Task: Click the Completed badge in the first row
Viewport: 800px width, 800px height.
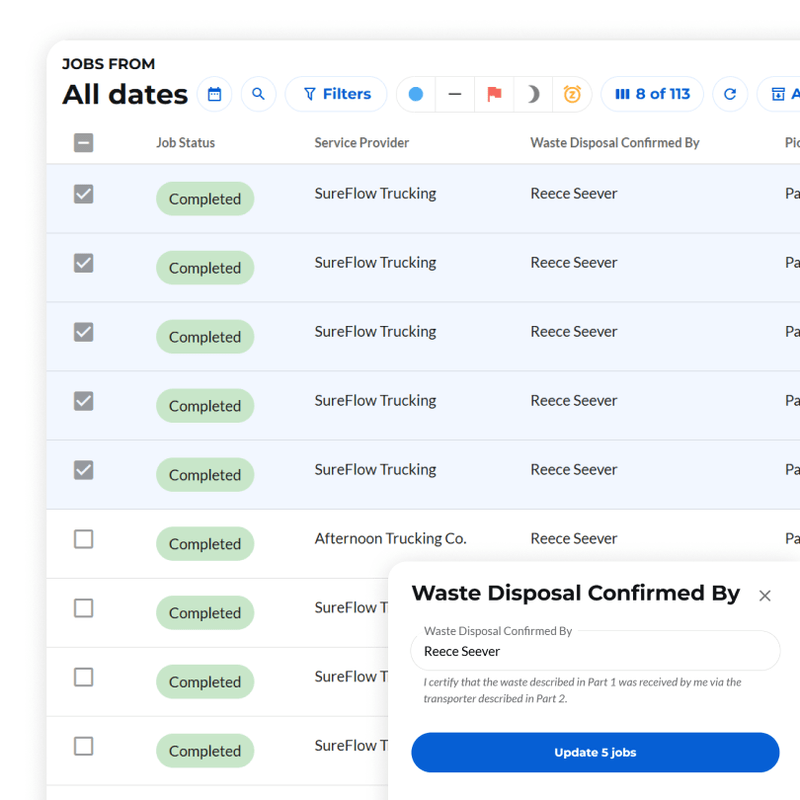Action: click(x=205, y=199)
